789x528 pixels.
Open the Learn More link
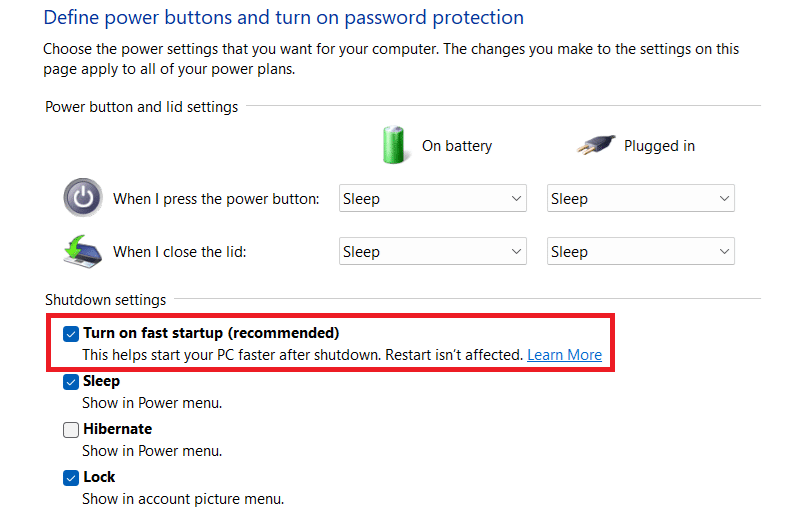pos(564,355)
